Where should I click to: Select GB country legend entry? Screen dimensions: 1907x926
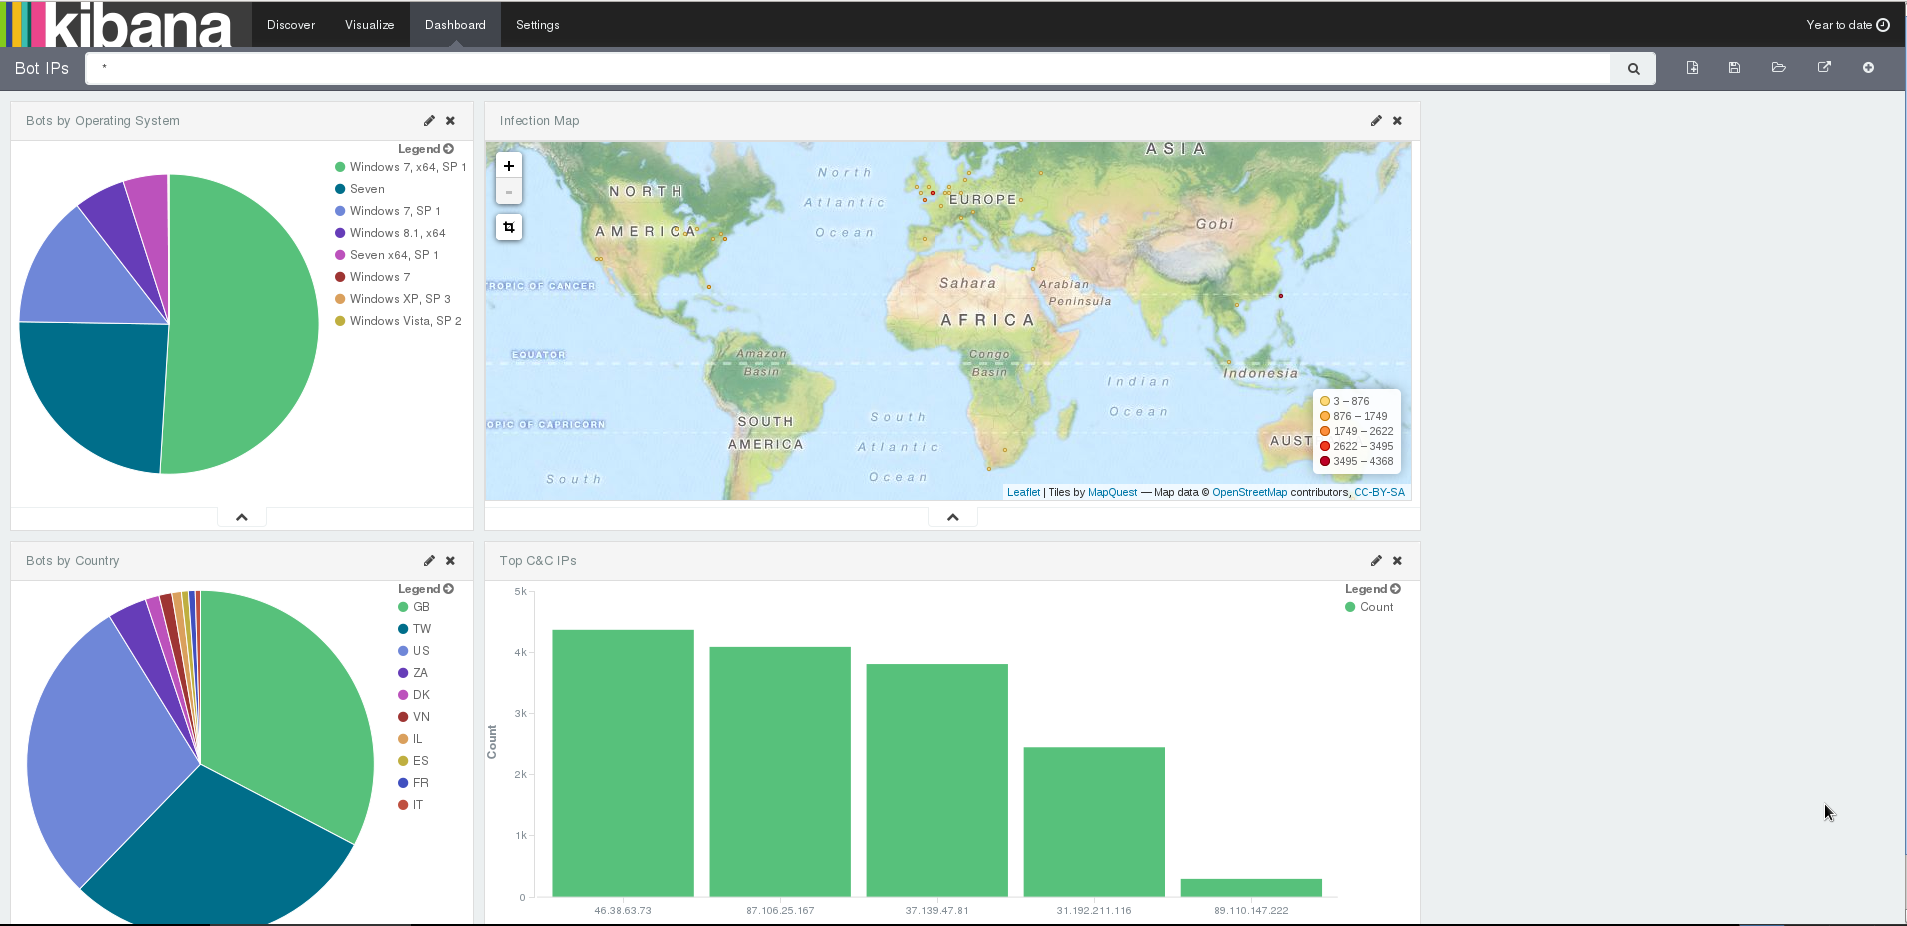414,607
